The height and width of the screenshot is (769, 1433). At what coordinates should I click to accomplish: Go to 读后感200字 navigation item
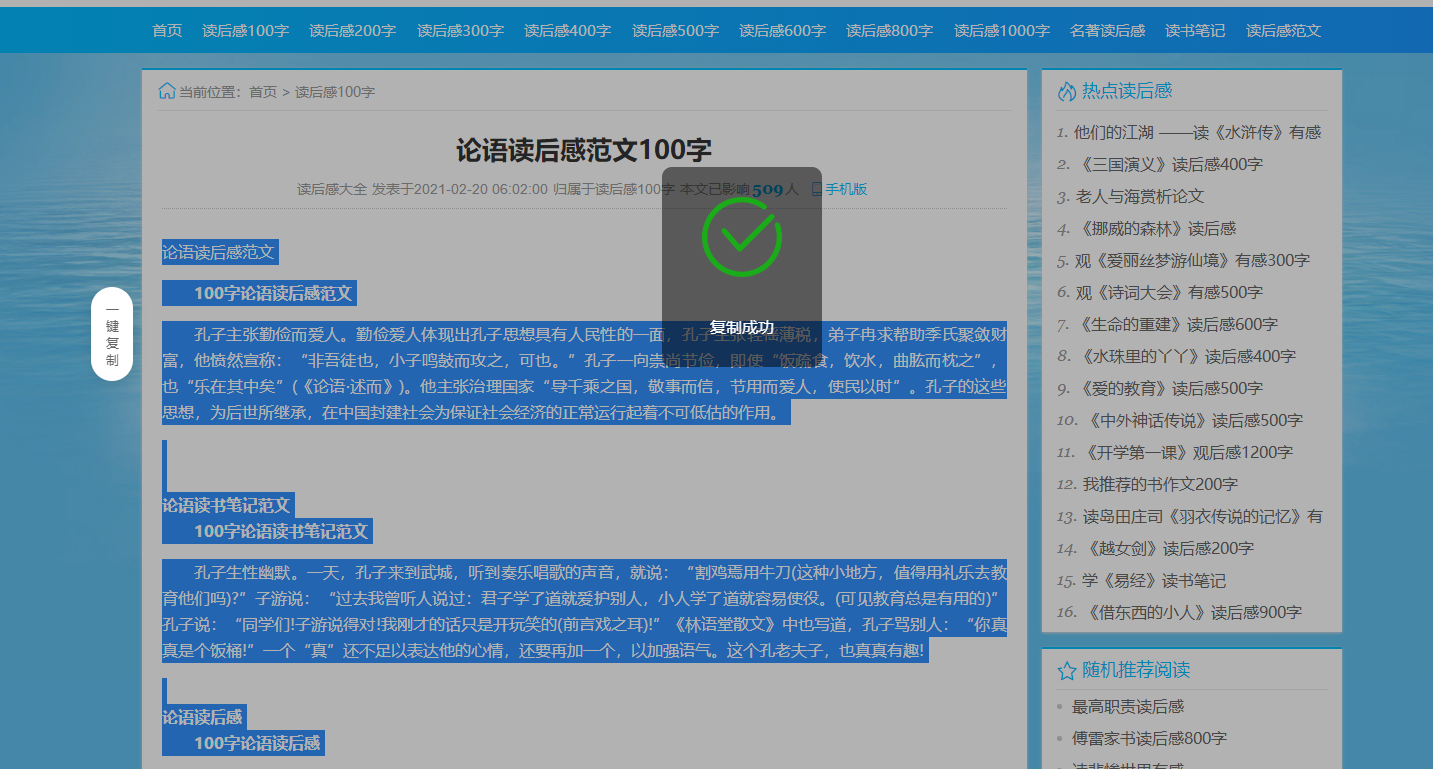click(x=353, y=31)
